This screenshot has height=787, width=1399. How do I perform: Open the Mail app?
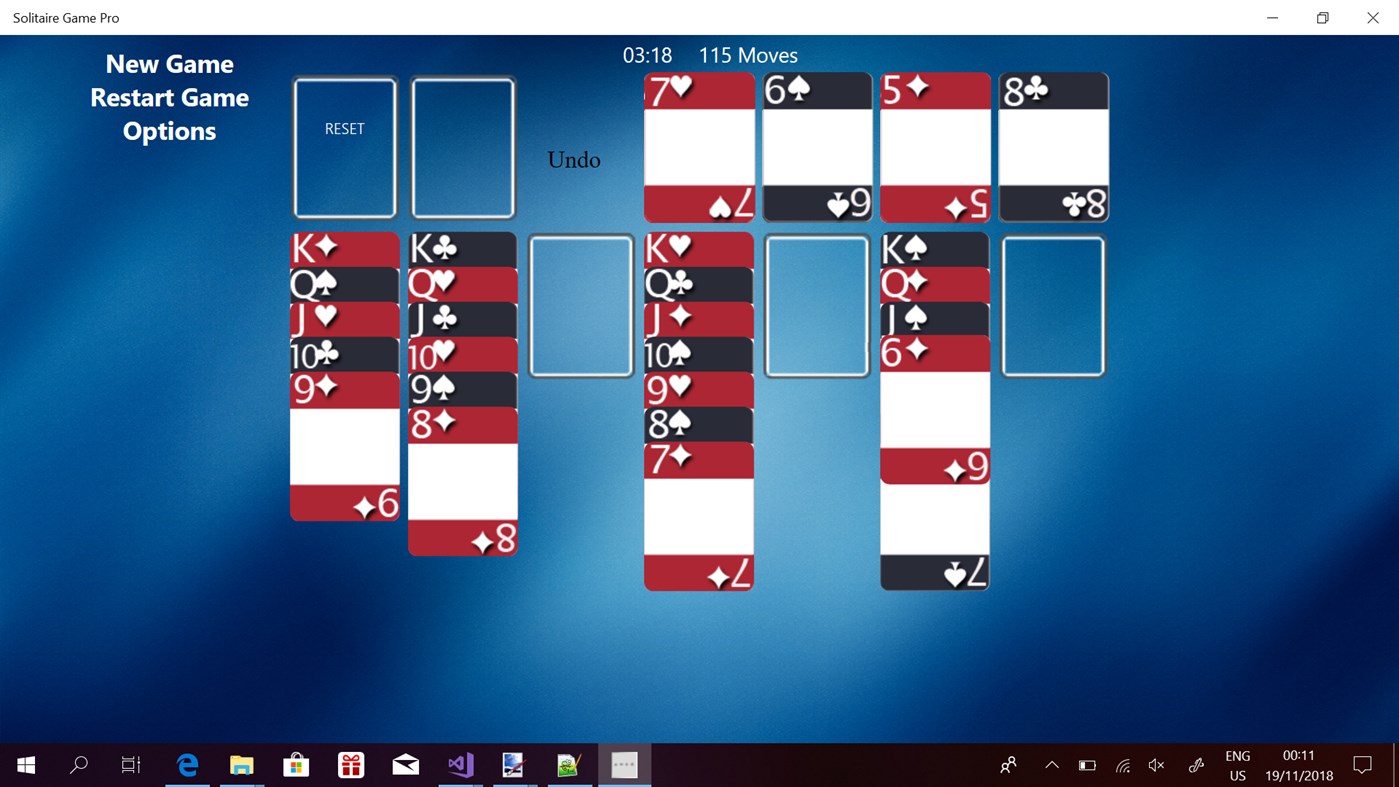tap(405, 763)
